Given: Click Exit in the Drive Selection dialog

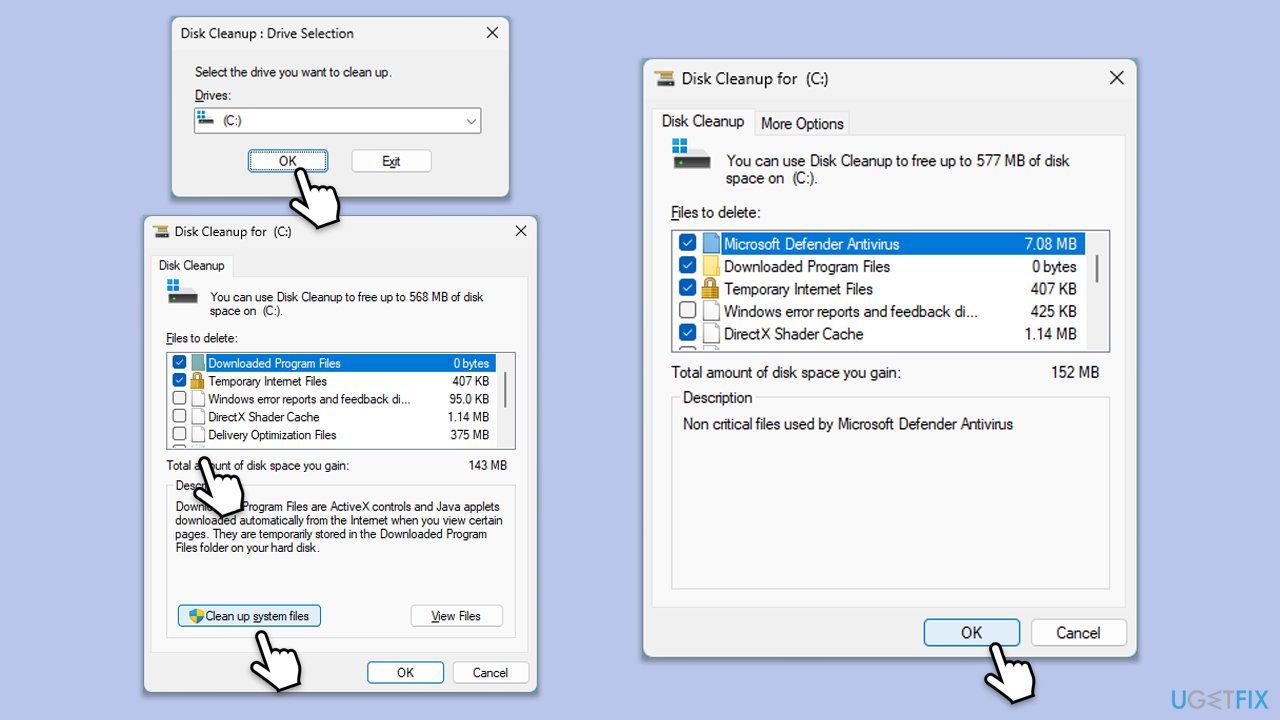Looking at the screenshot, I should pos(390,160).
